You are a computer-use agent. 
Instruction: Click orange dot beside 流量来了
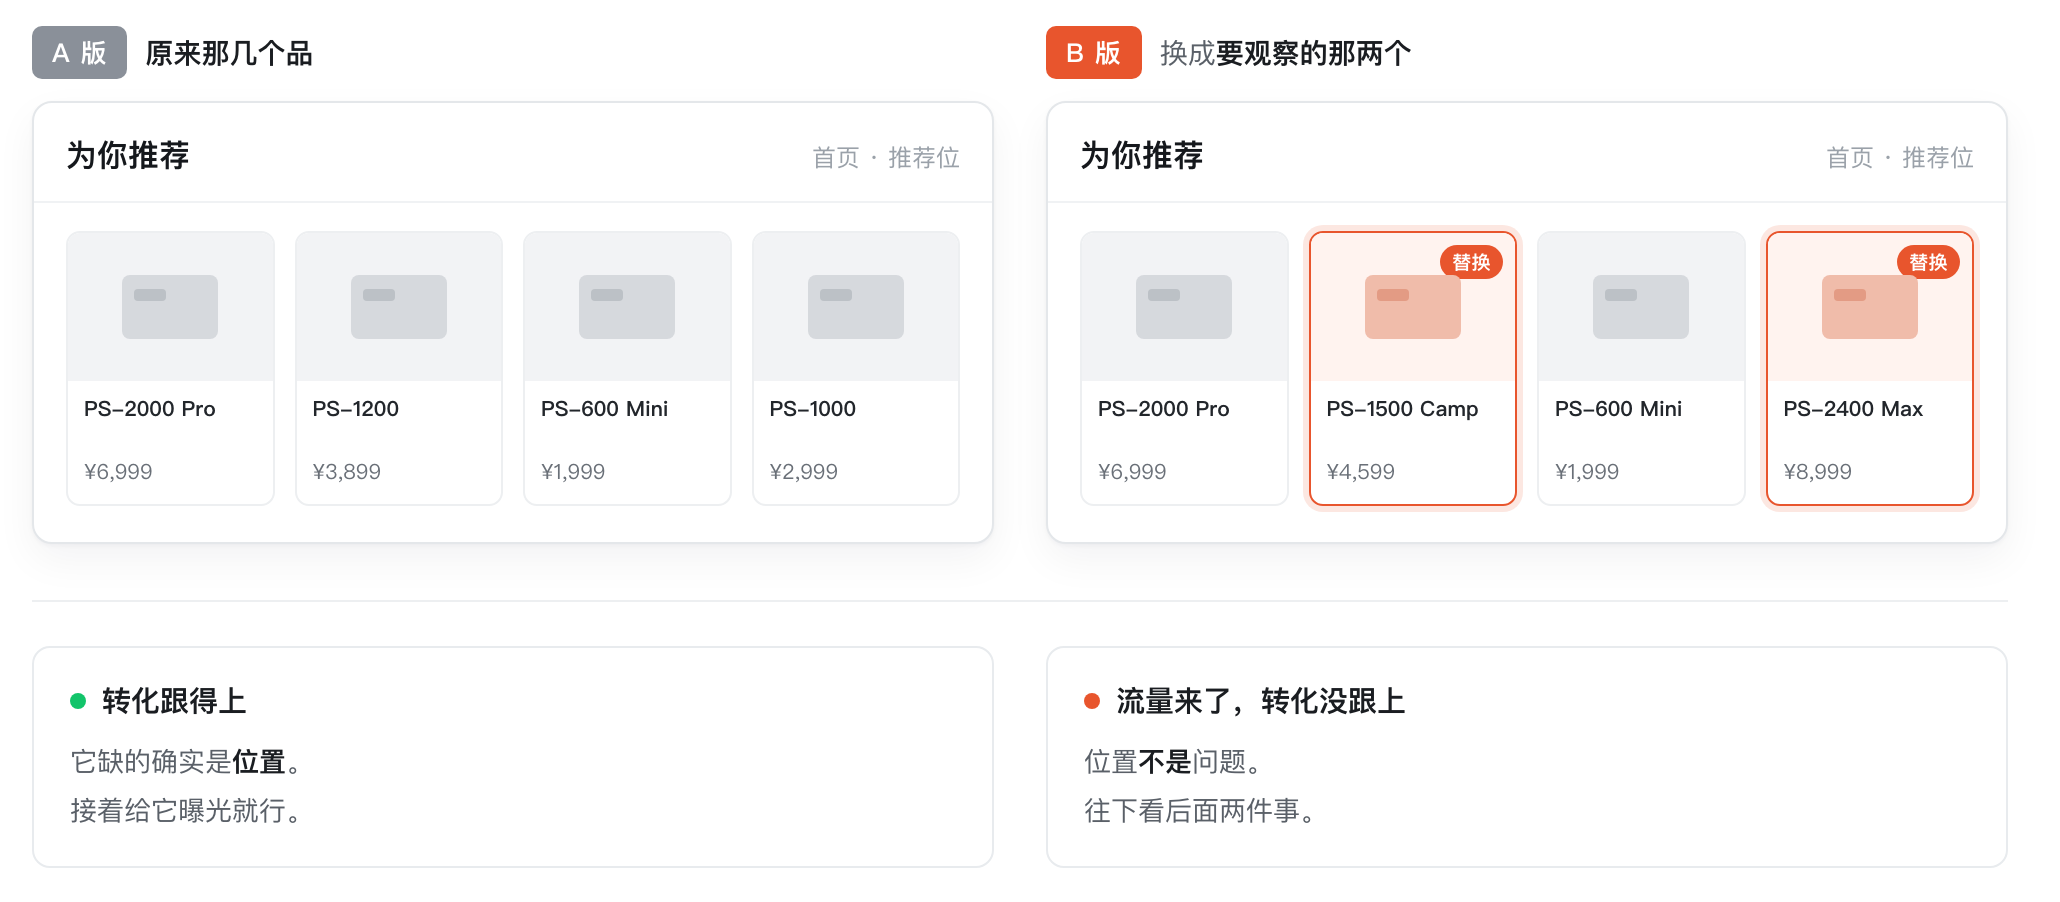[x=1092, y=701]
